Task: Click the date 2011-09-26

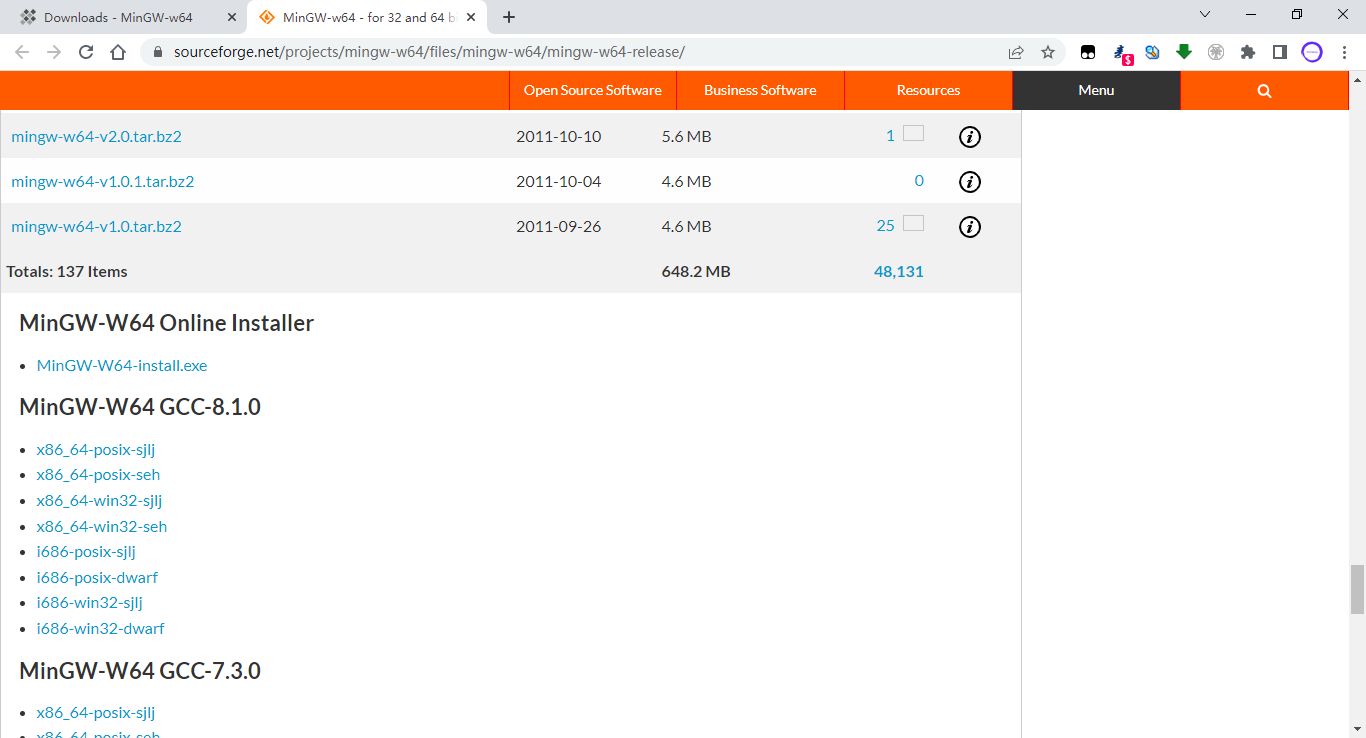Action: pos(559,226)
